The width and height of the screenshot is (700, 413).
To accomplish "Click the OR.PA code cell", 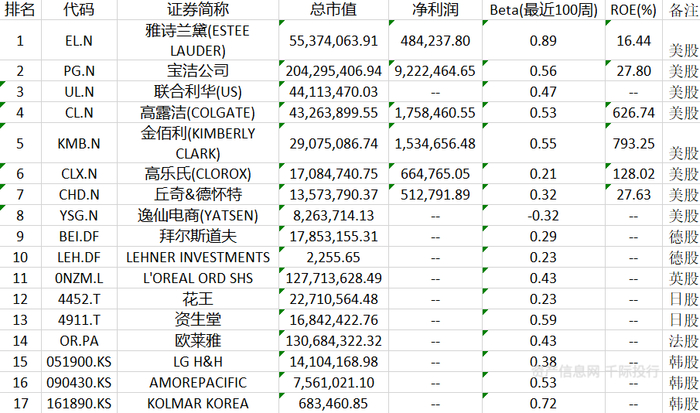I will coord(79,342).
